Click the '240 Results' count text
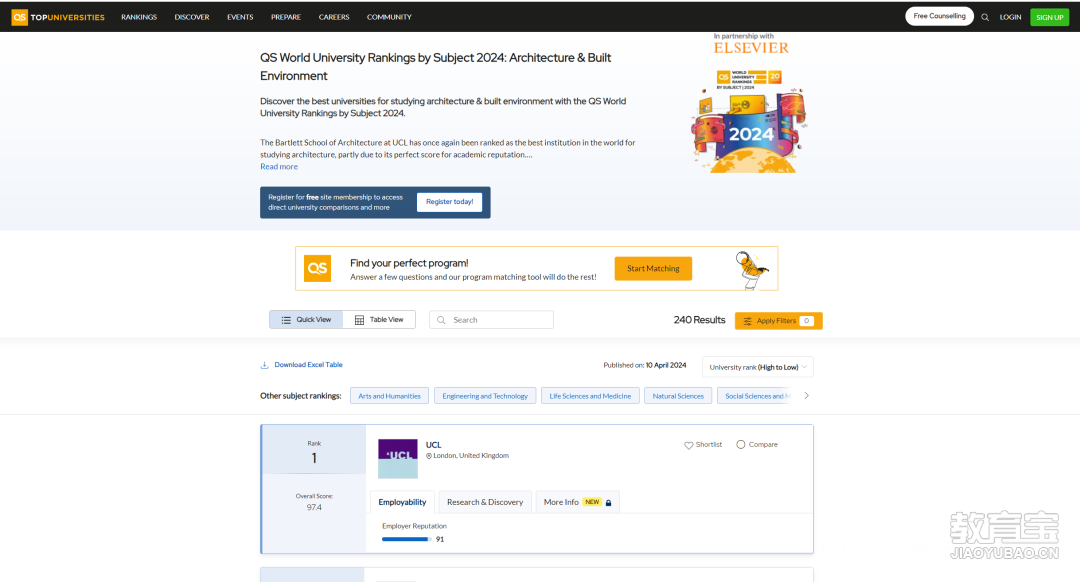This screenshot has width=1080, height=582. tap(699, 320)
